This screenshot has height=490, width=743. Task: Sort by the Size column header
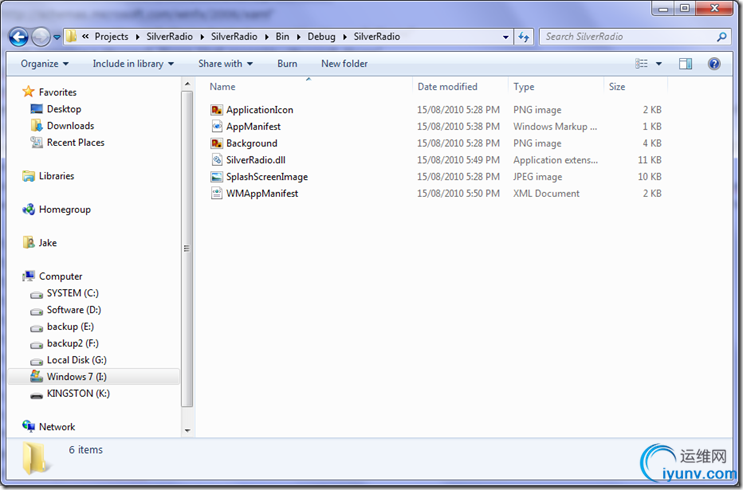point(617,87)
